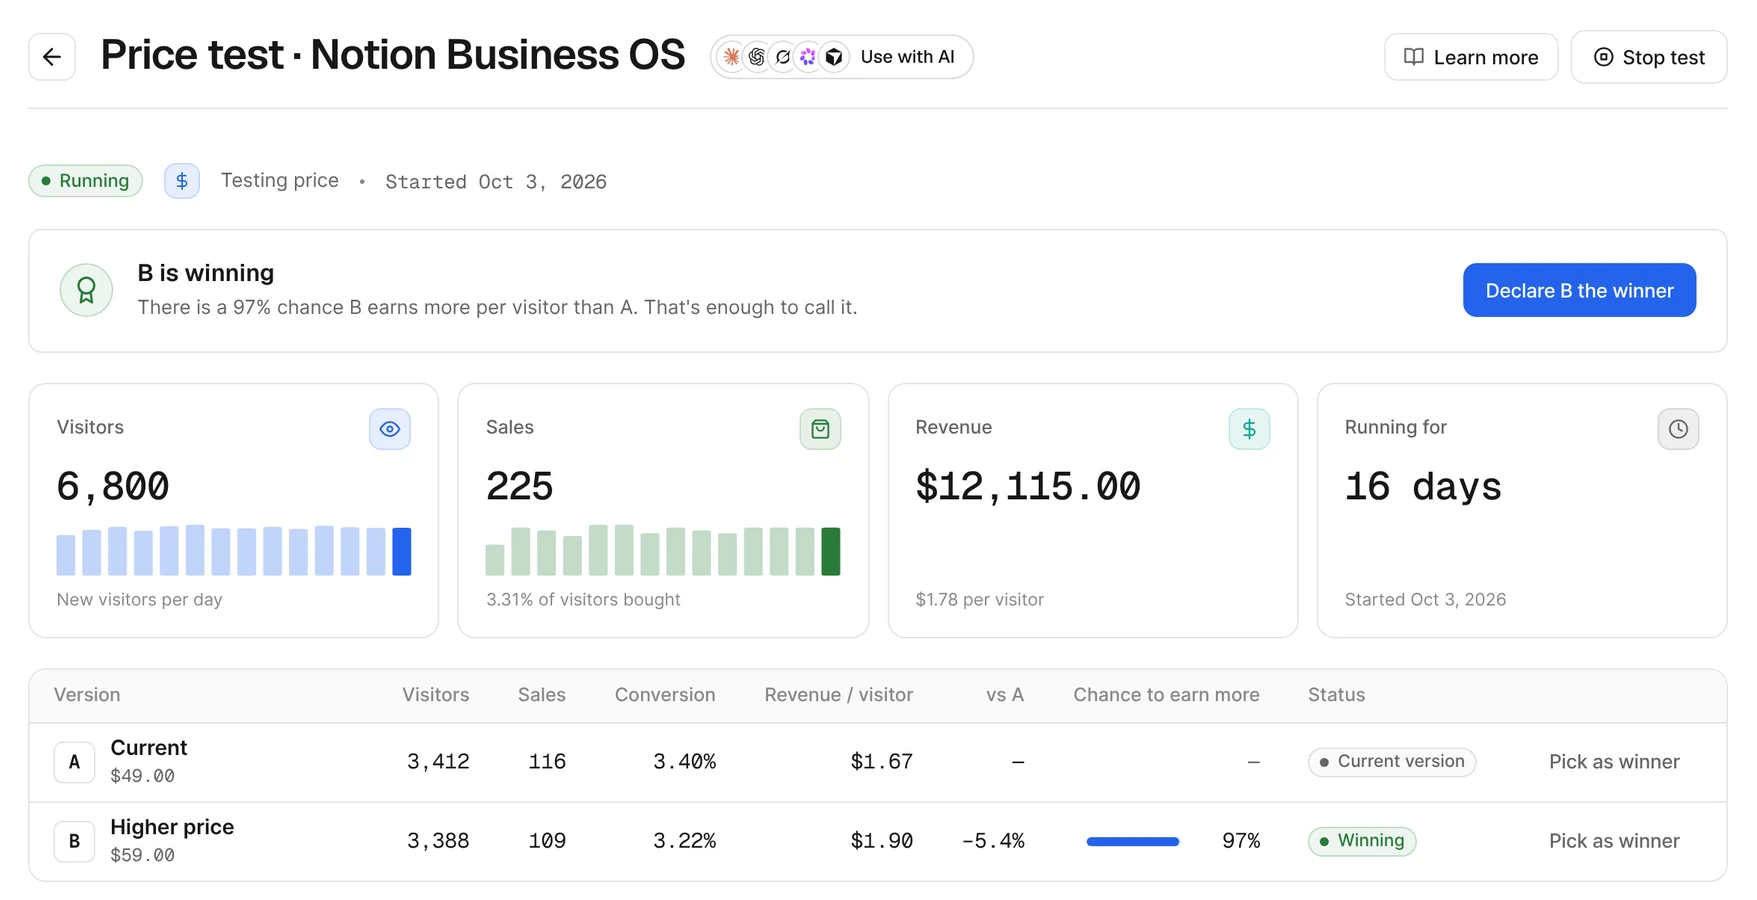Viewport: 1757px width, 900px height.
Task: Open Use with AI options
Action: [x=842, y=57]
